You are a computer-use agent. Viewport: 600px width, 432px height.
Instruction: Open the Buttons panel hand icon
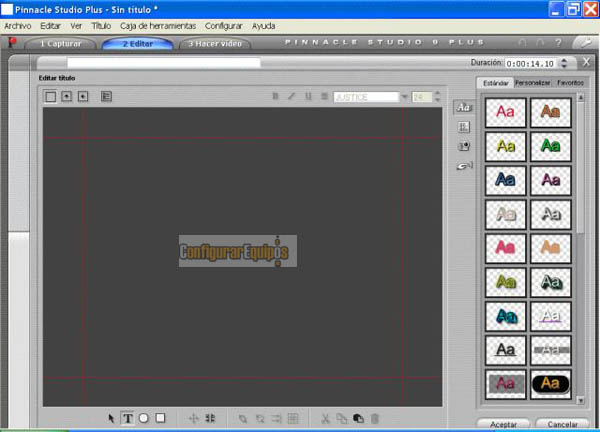coord(464,166)
